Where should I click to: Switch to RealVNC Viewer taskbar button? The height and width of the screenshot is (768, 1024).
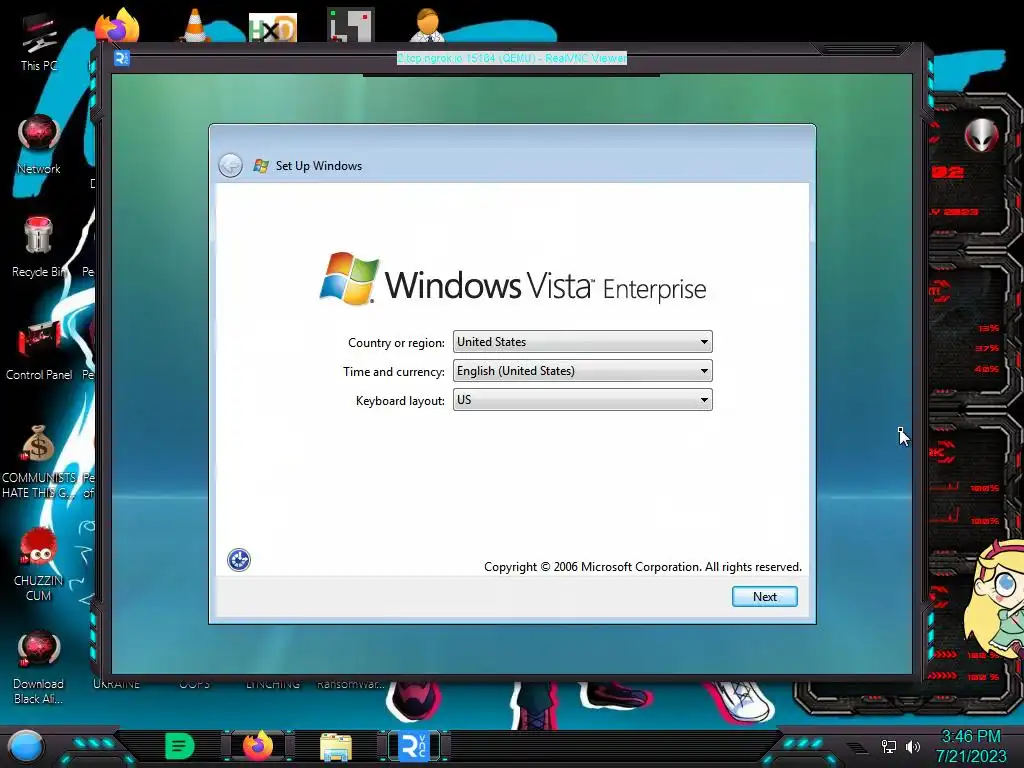pyautogui.click(x=414, y=746)
